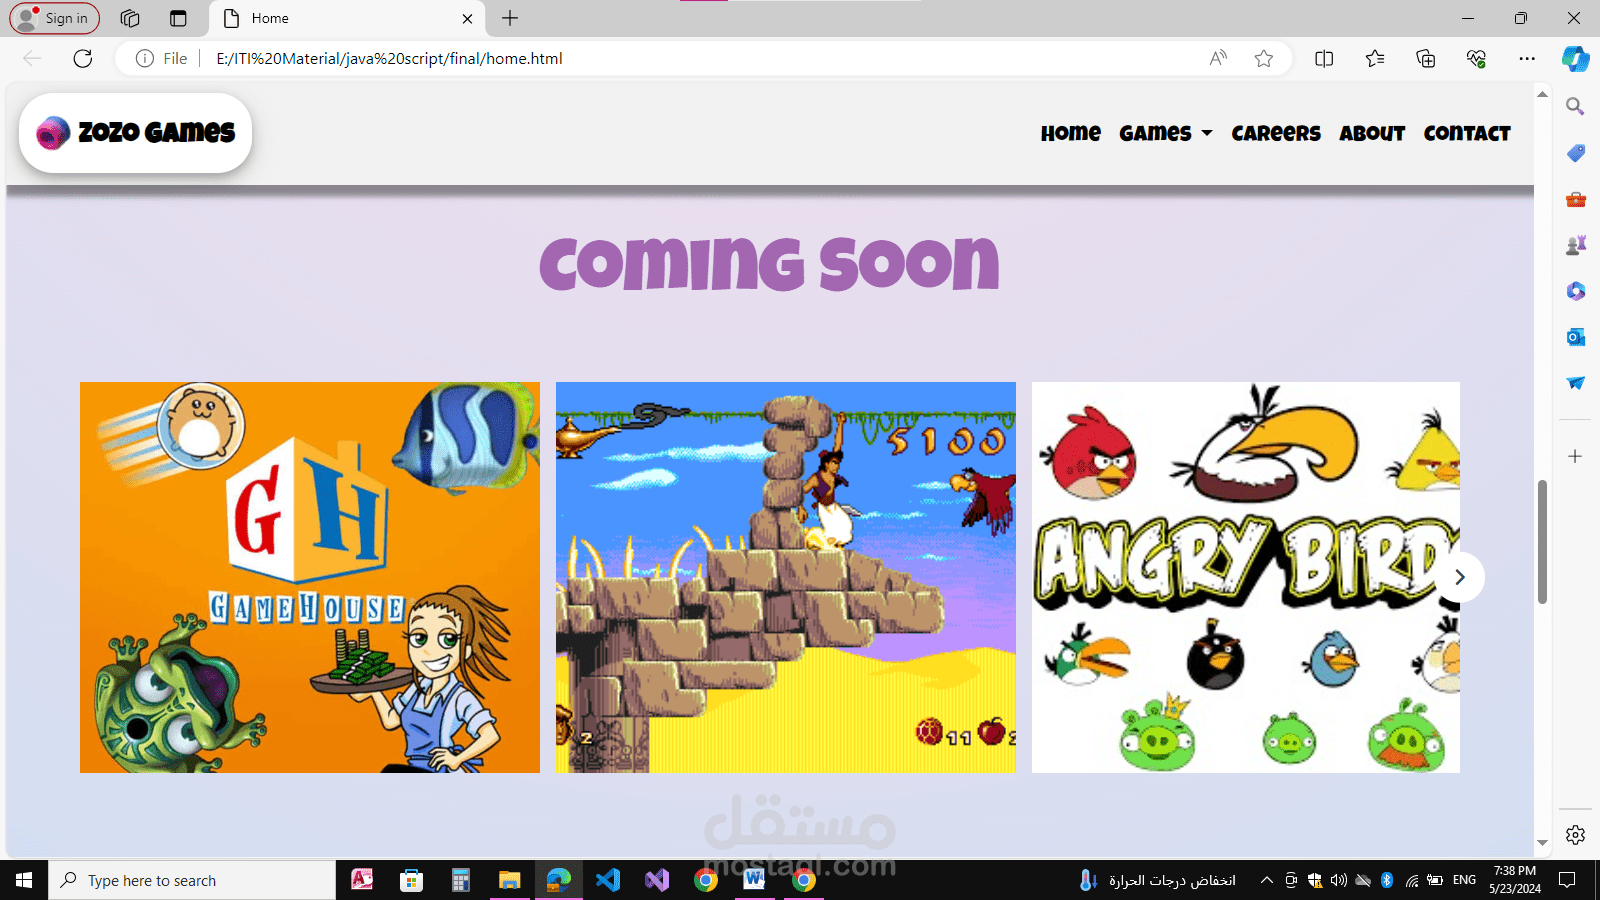Open the Read aloud icon in address bar
This screenshot has width=1600, height=900.
click(1218, 58)
